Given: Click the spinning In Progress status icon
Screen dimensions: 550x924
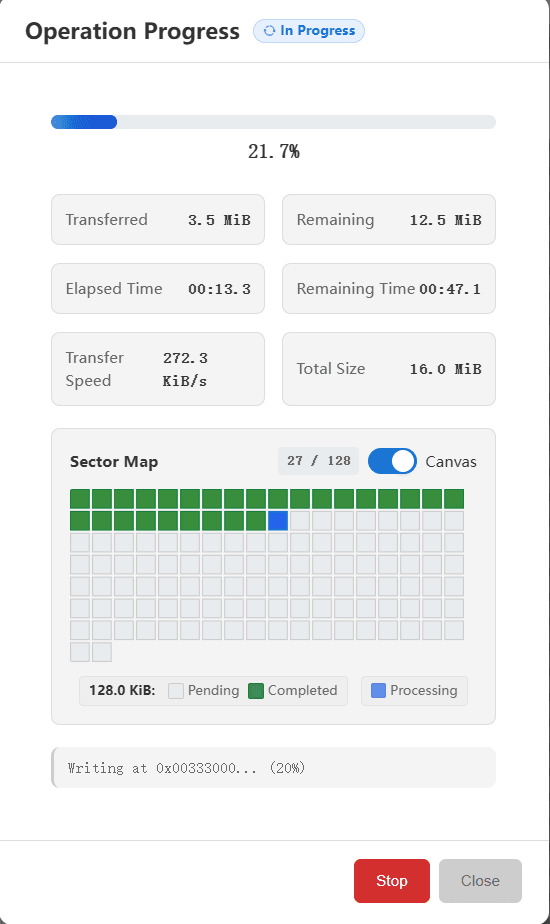Looking at the screenshot, I should (269, 31).
